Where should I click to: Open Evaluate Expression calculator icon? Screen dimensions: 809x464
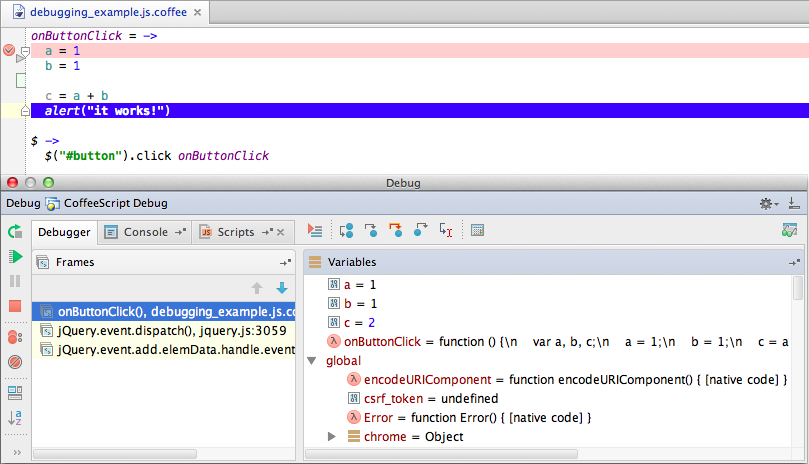coord(477,231)
